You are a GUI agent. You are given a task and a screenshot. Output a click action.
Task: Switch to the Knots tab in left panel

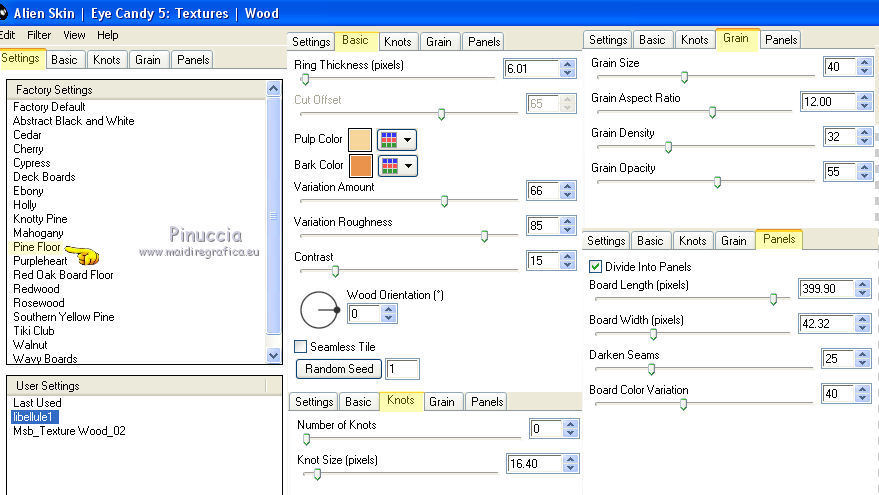107,59
